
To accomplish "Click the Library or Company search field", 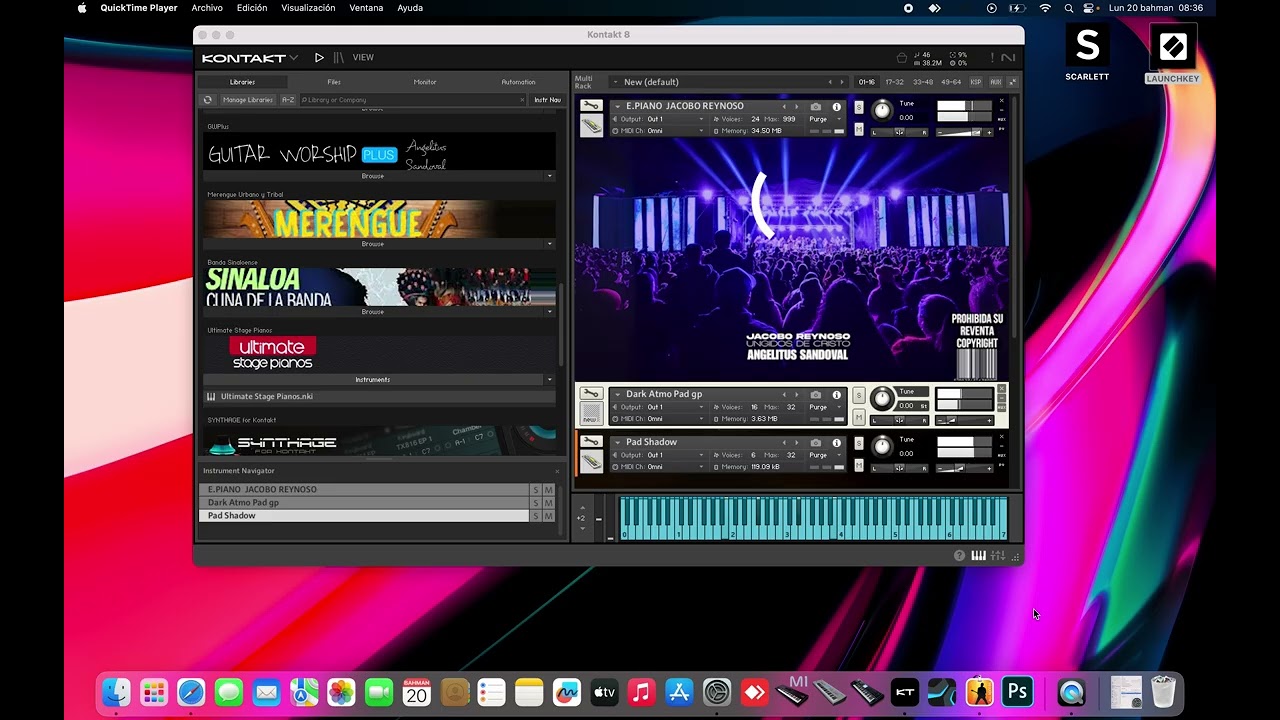I will [x=413, y=100].
